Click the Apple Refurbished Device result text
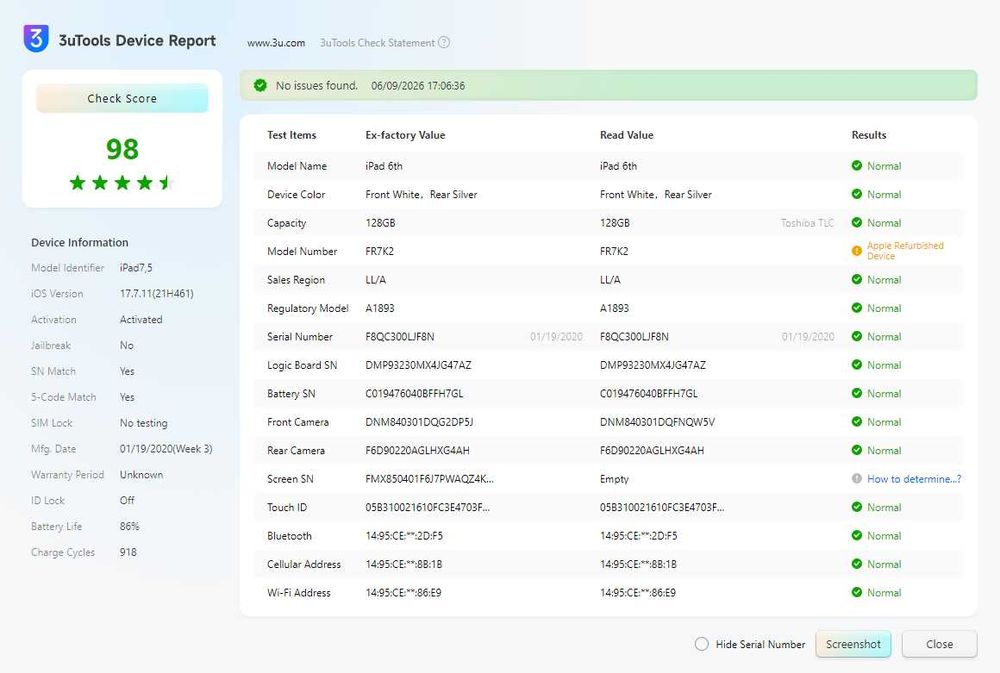Viewport: 1000px width, 673px height. [905, 251]
